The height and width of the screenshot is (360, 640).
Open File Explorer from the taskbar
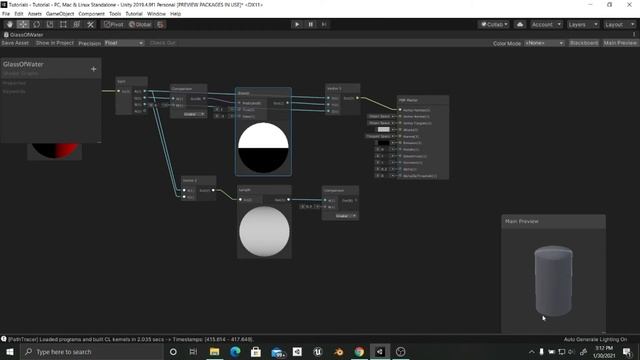click(x=214, y=352)
